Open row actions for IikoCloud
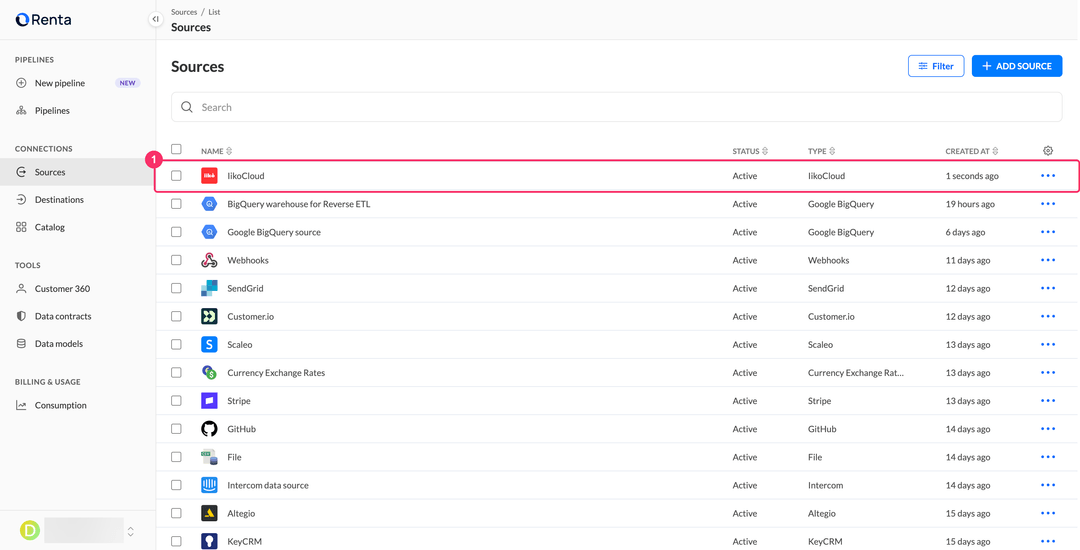 coord(1048,176)
